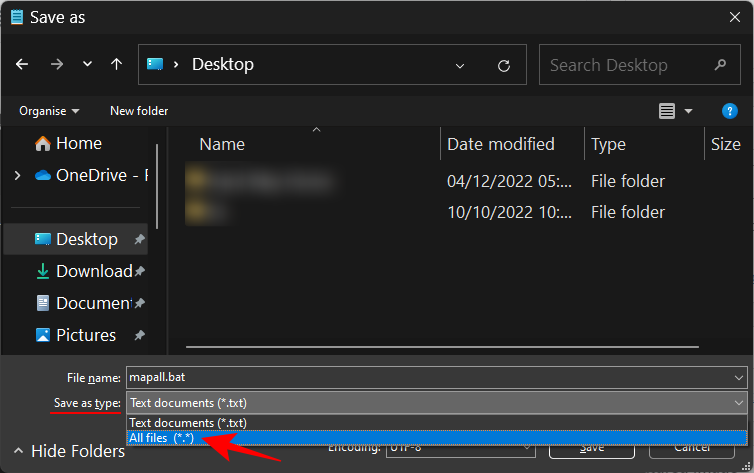Select Home in the navigation pane
754x473 pixels.
coord(68,143)
